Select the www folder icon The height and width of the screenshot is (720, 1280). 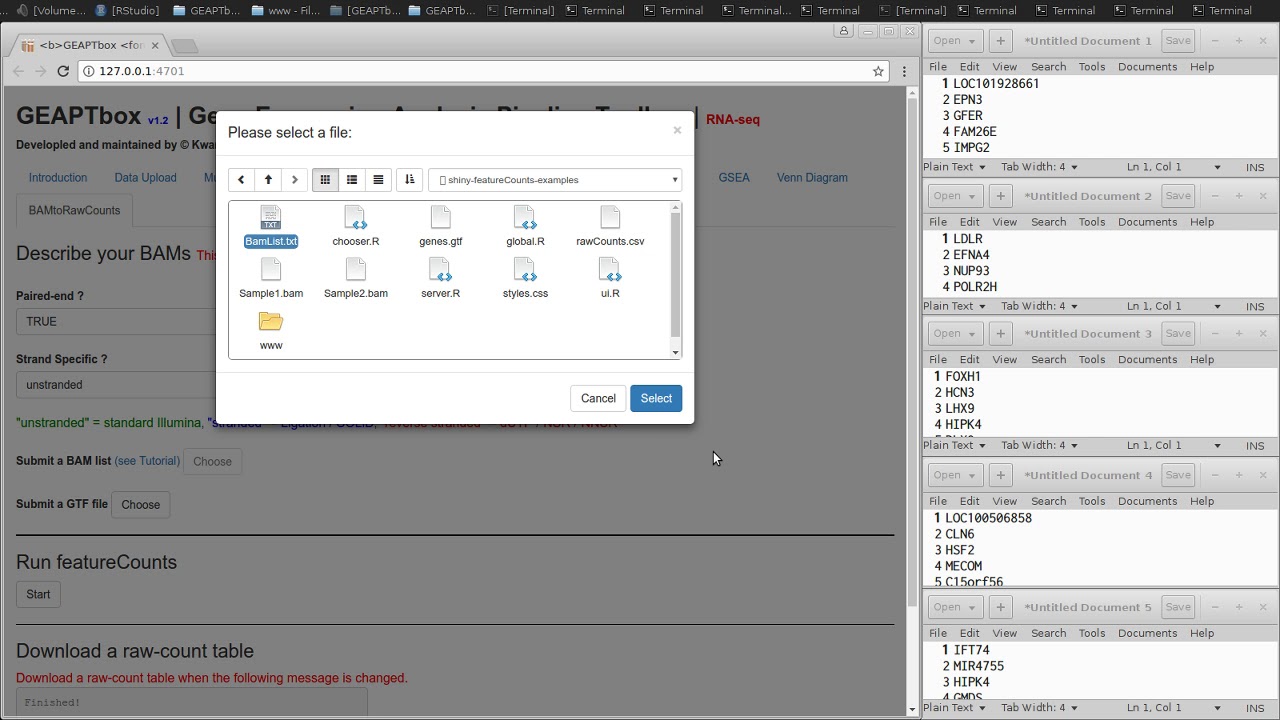pos(271,321)
